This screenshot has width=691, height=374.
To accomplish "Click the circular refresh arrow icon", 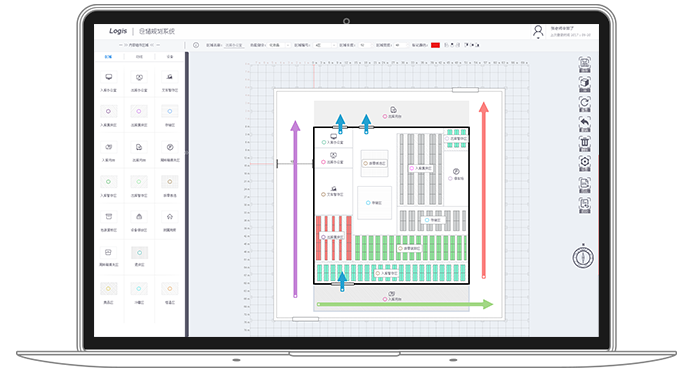I will 584,104.
